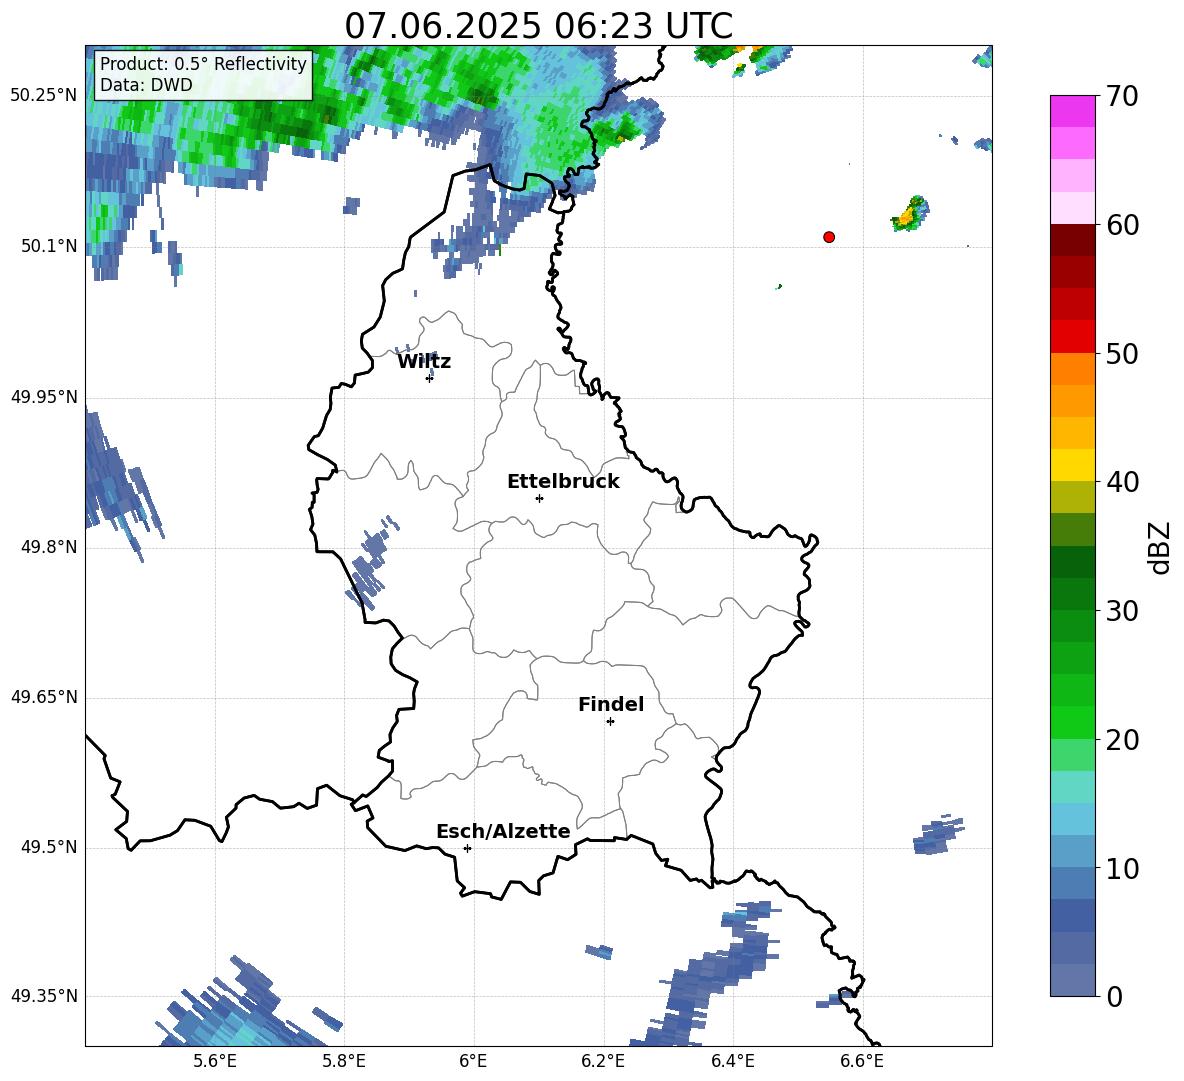Click the Wiltz city label
The image size is (1184, 1081).
point(424,362)
